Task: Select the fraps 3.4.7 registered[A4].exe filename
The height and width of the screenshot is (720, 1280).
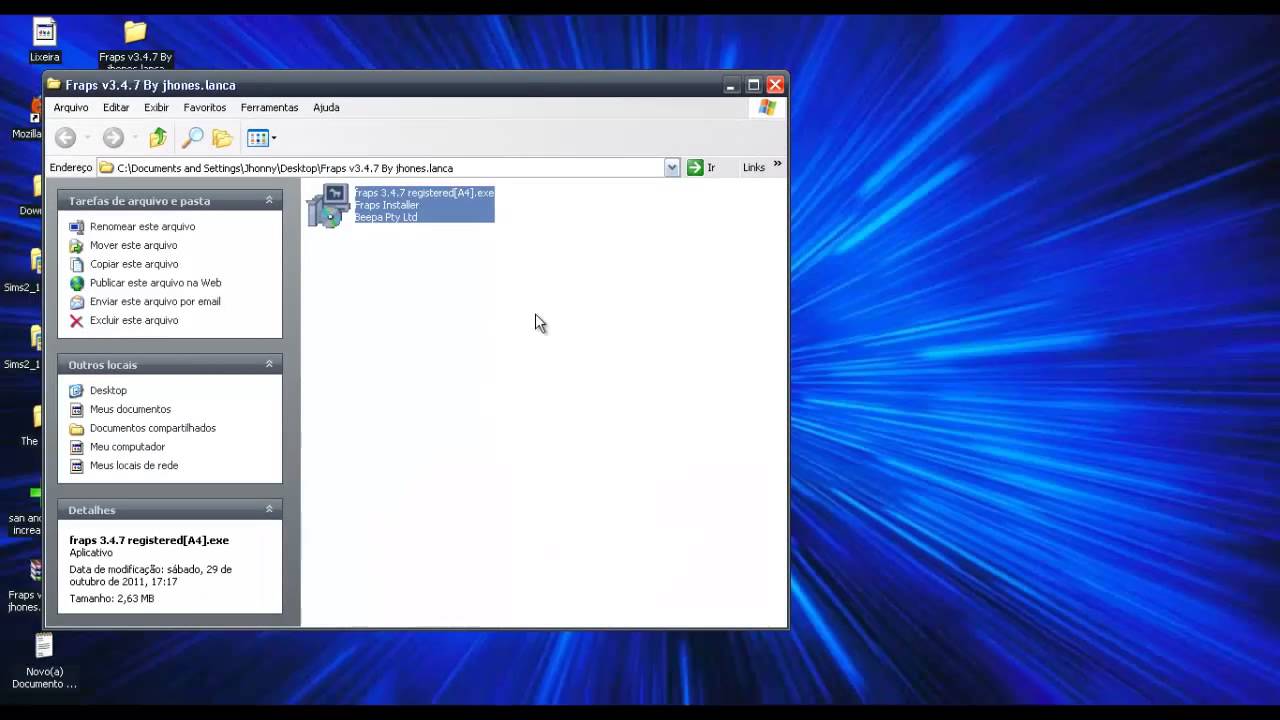Action: tap(424, 192)
